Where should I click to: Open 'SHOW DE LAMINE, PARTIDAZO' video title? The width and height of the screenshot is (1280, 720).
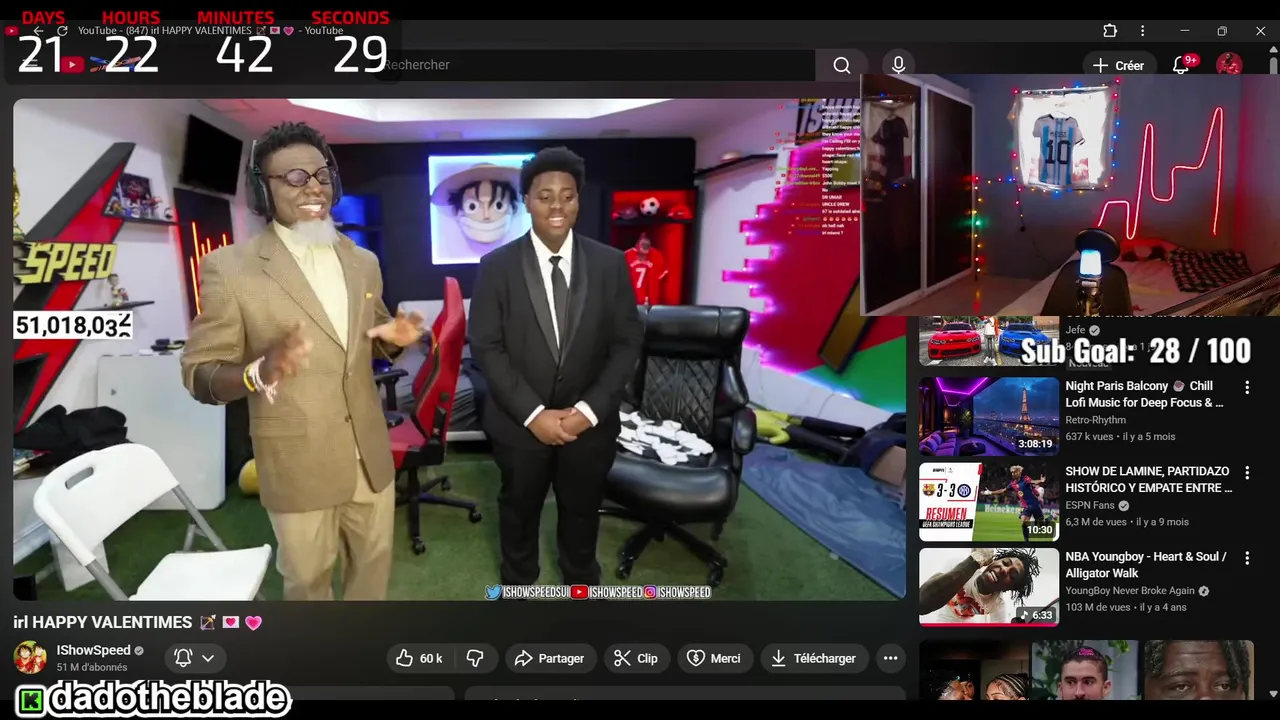(x=1149, y=479)
